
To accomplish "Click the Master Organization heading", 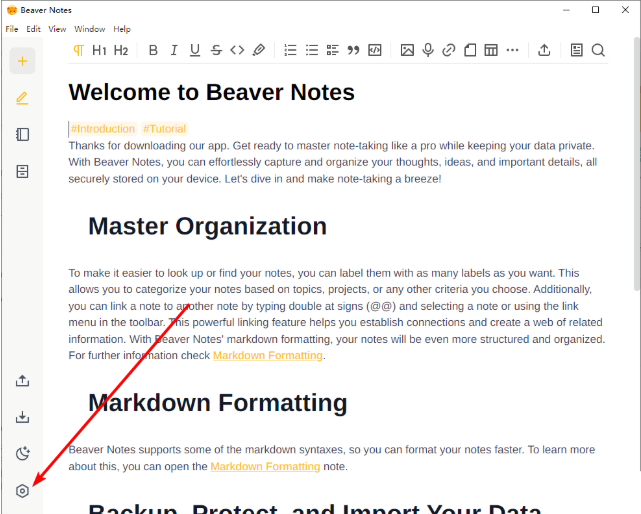I will 208,226.
